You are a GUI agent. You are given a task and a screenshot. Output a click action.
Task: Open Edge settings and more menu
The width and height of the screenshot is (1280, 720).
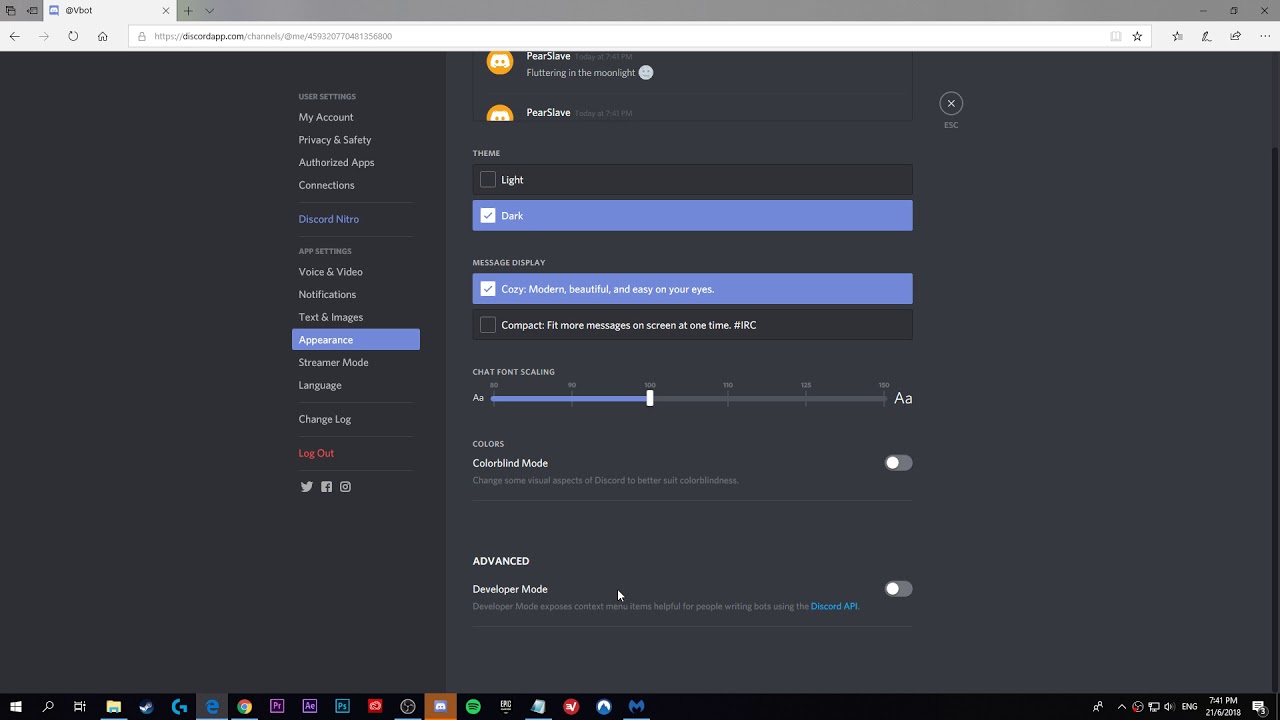pos(1265,36)
